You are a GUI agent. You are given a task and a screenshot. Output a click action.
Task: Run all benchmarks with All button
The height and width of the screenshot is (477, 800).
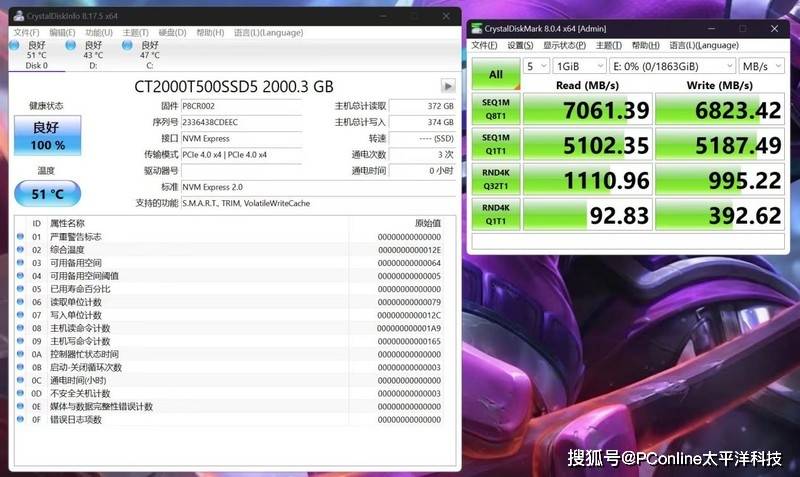496,74
